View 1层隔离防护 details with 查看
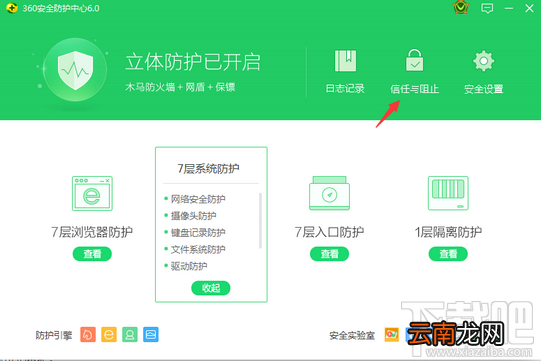The width and height of the screenshot is (541, 362). 448,254
